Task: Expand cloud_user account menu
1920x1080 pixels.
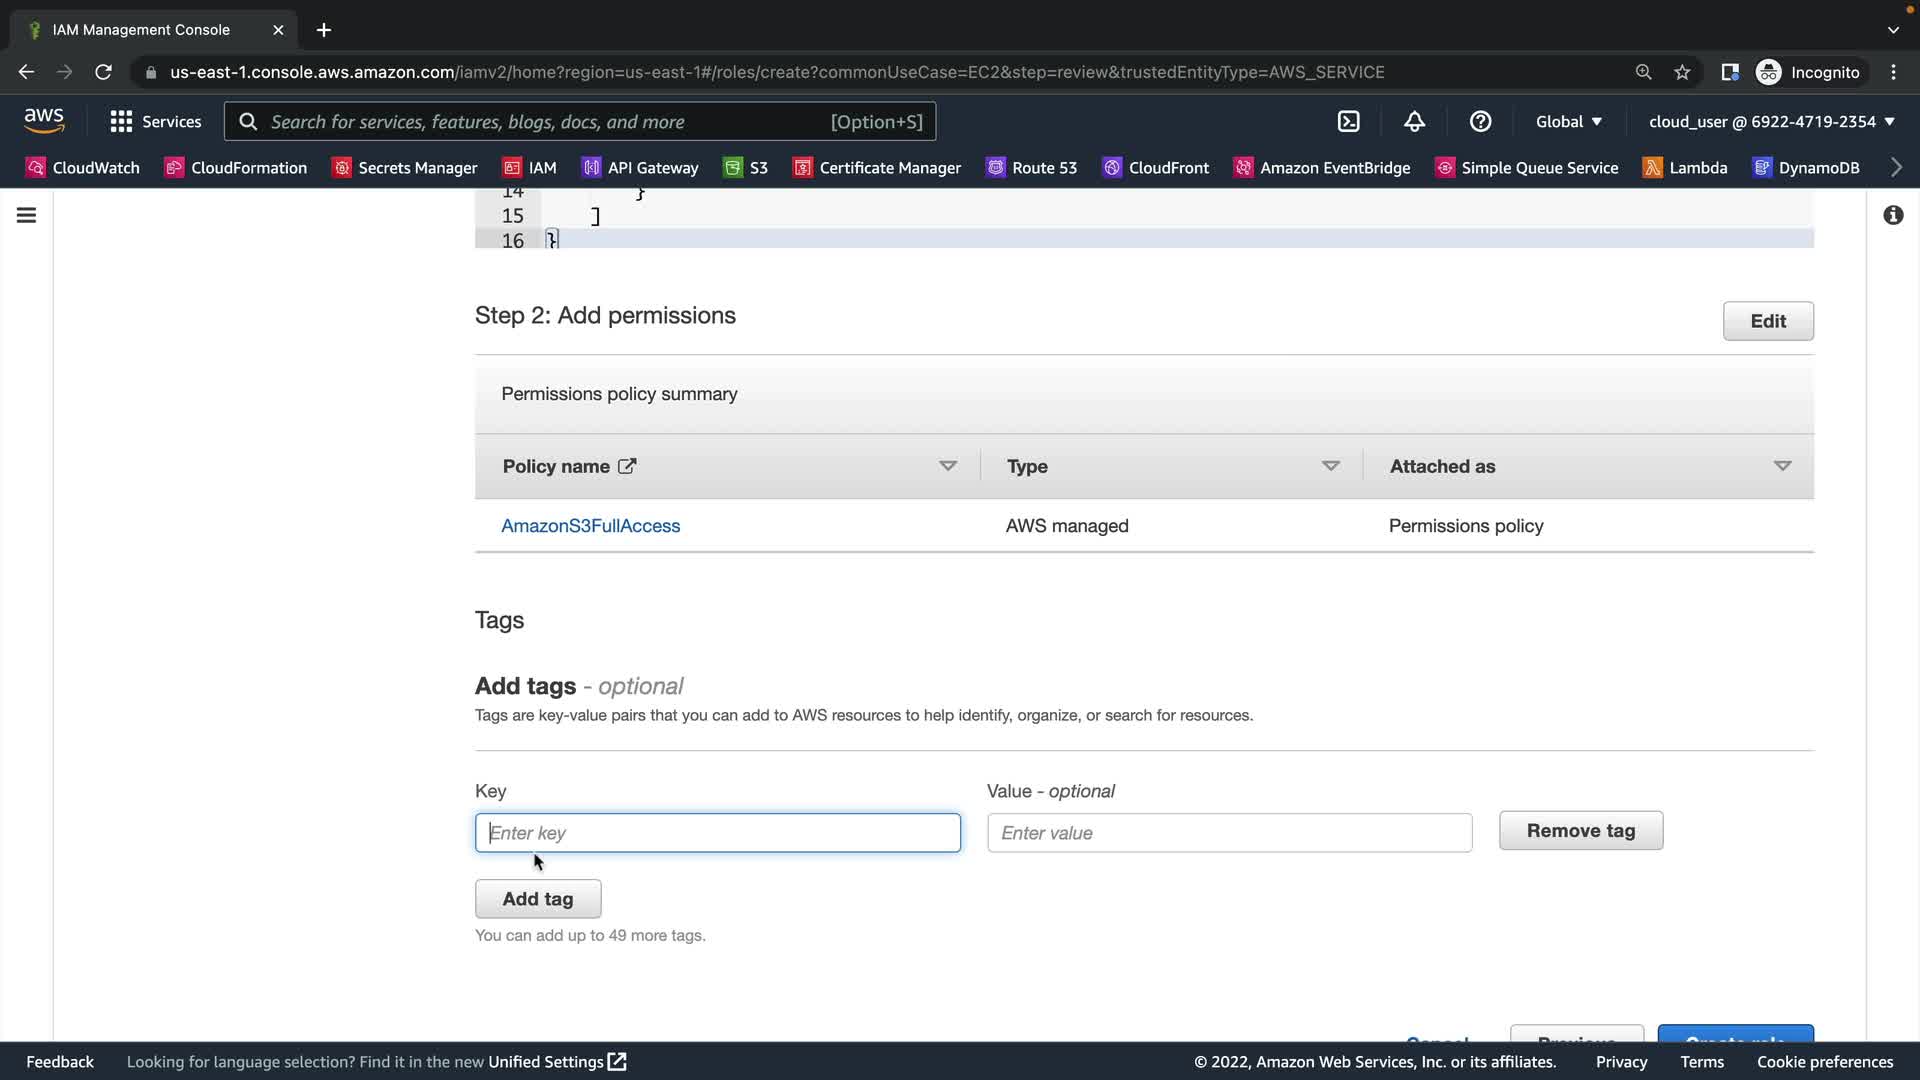Action: point(1771,121)
